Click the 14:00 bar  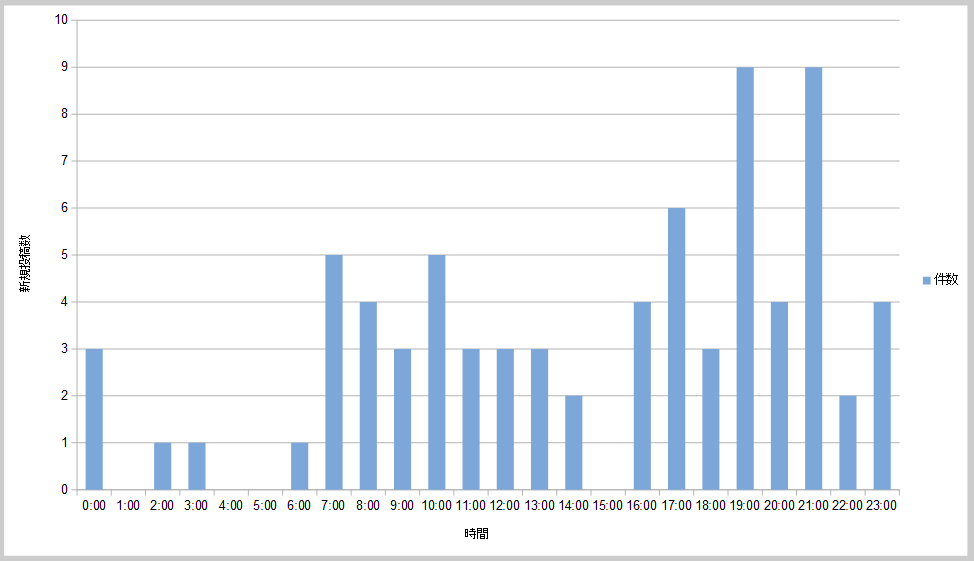(573, 443)
